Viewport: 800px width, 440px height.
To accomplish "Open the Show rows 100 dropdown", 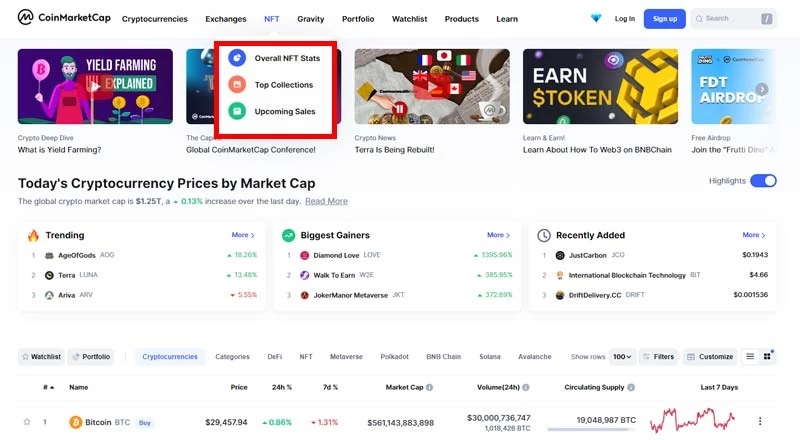I will (622, 356).
